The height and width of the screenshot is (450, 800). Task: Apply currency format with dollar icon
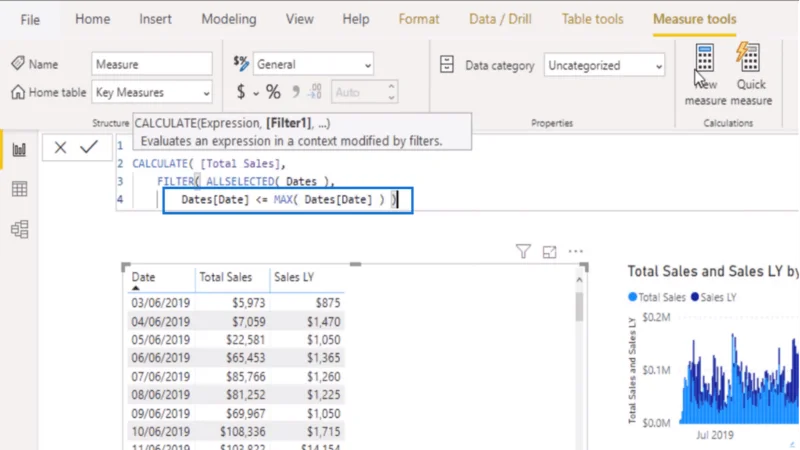tap(241, 92)
